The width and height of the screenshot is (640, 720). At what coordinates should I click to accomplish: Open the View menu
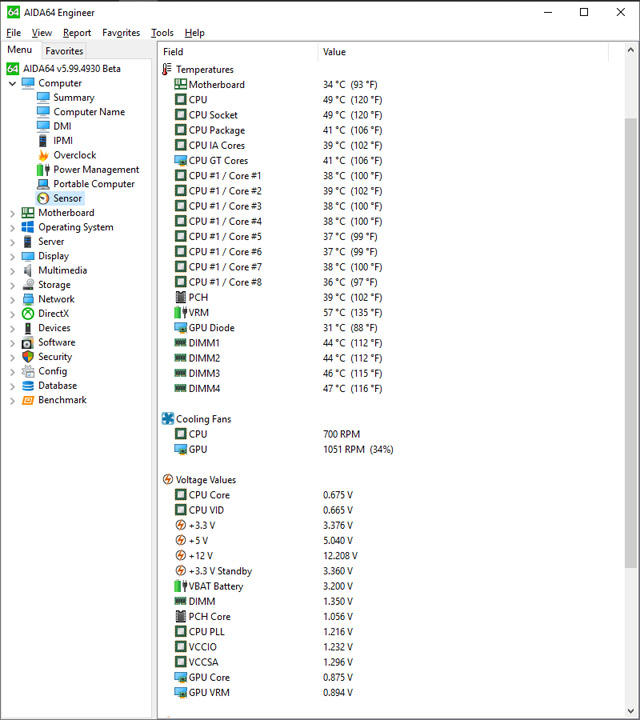tap(42, 33)
